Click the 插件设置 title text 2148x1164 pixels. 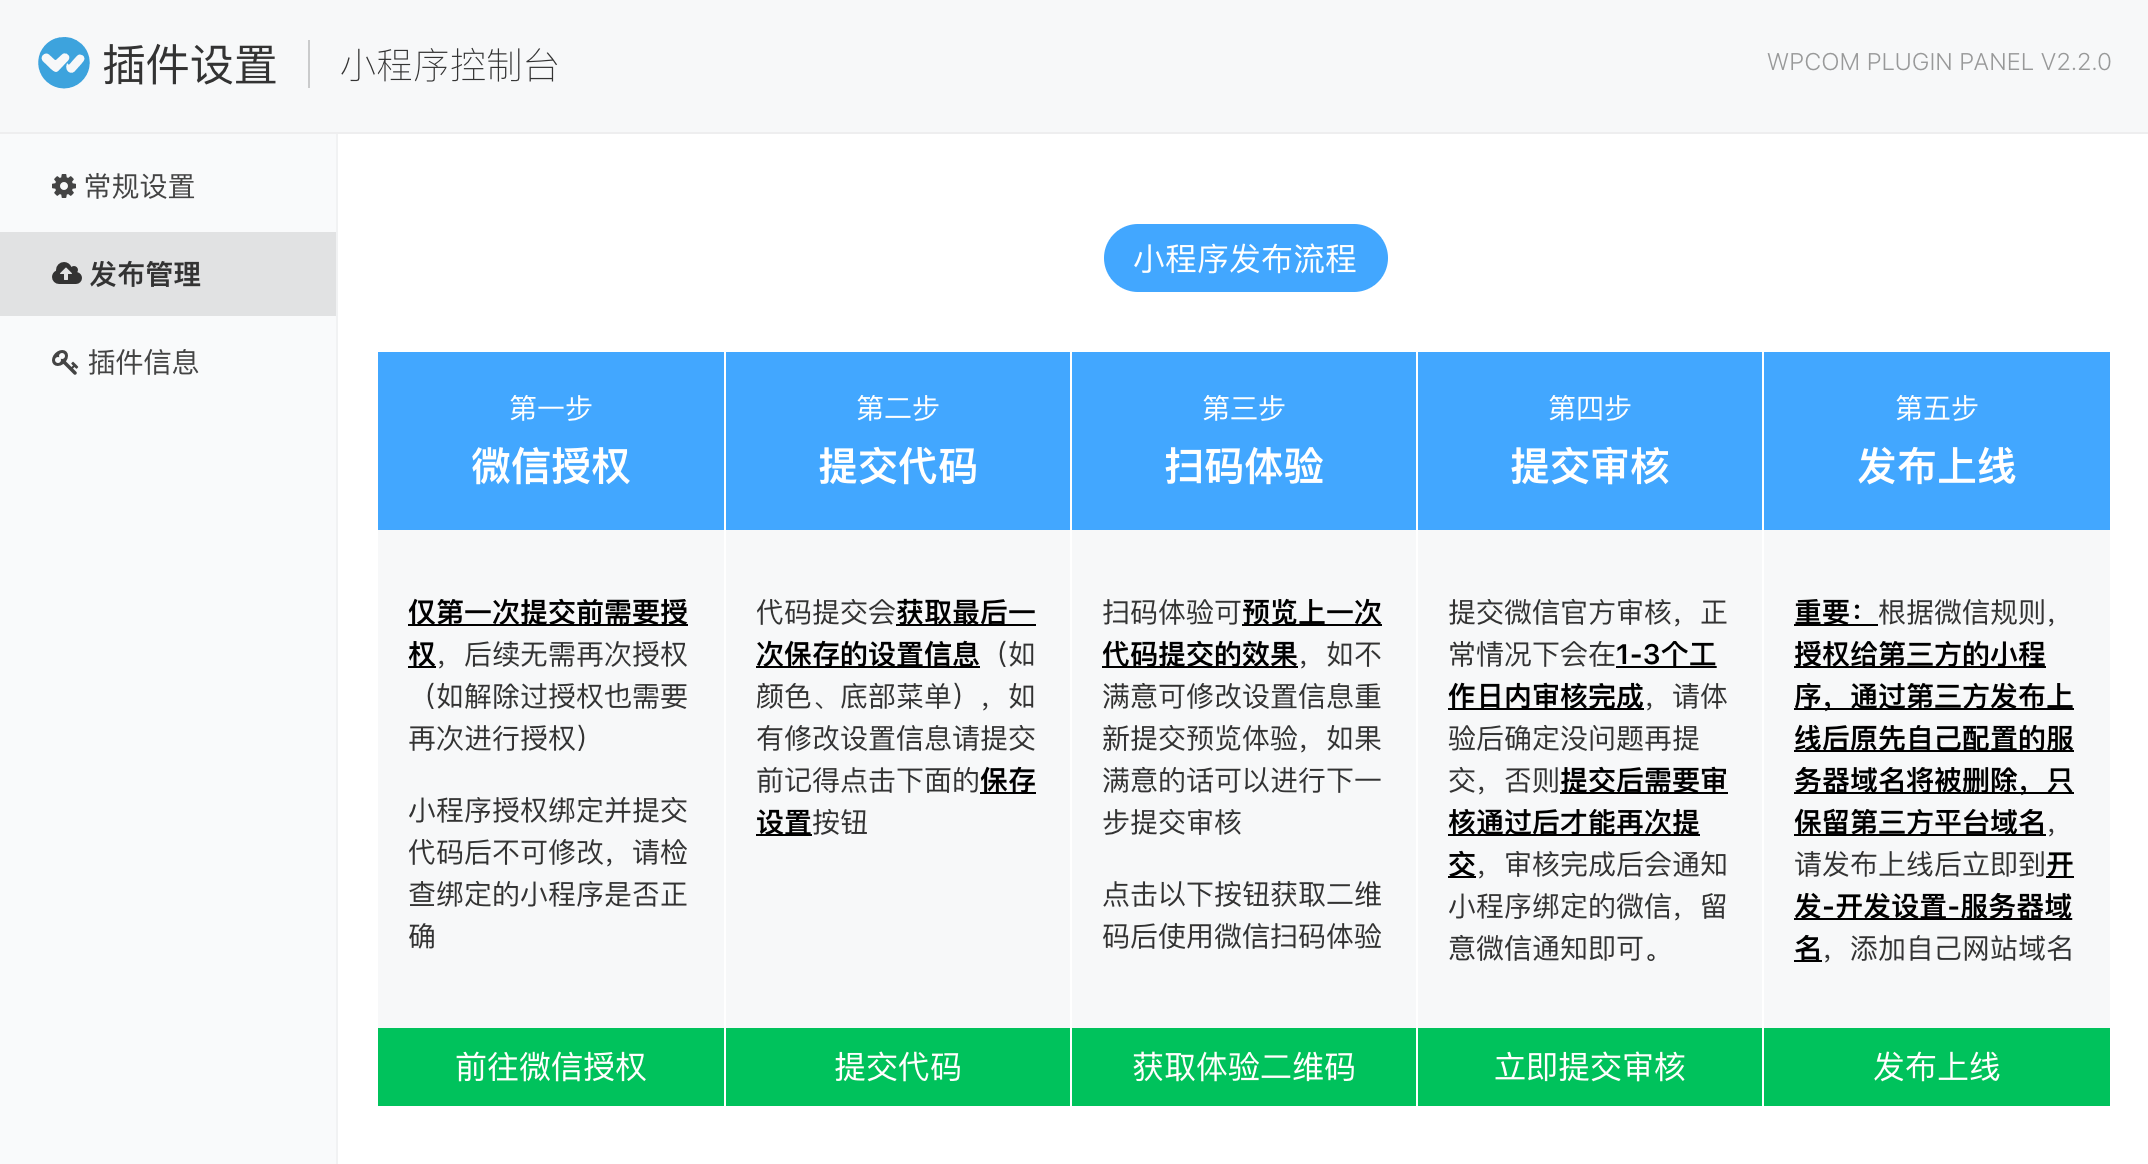(x=190, y=64)
